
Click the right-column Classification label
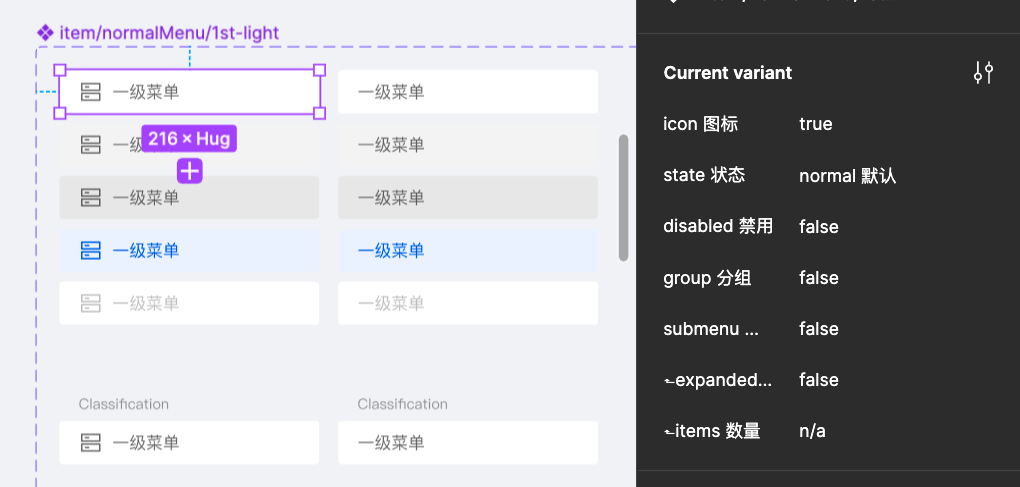(x=402, y=404)
